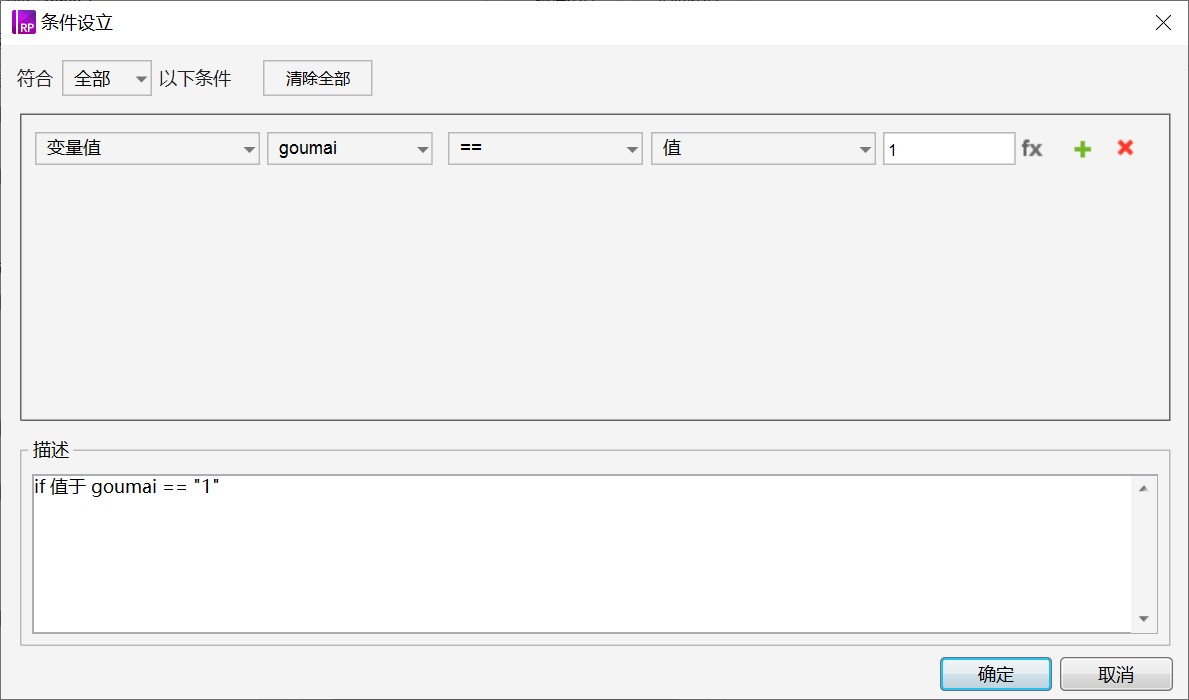Image resolution: width=1189 pixels, height=700 pixels.
Task: Click the 以下条件 label text
Action: tap(195, 78)
